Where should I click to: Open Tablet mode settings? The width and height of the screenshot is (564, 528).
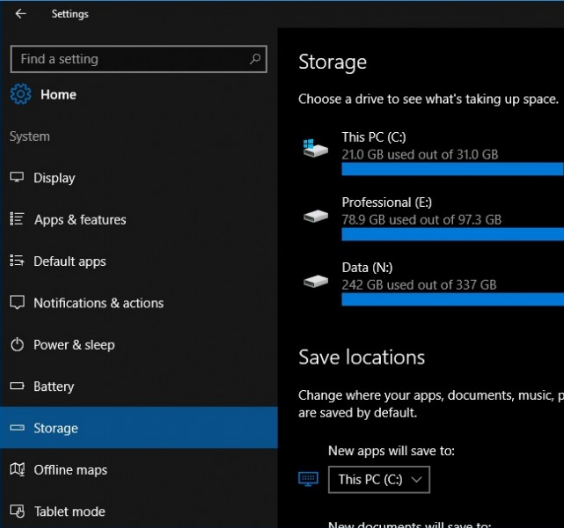coord(139,511)
